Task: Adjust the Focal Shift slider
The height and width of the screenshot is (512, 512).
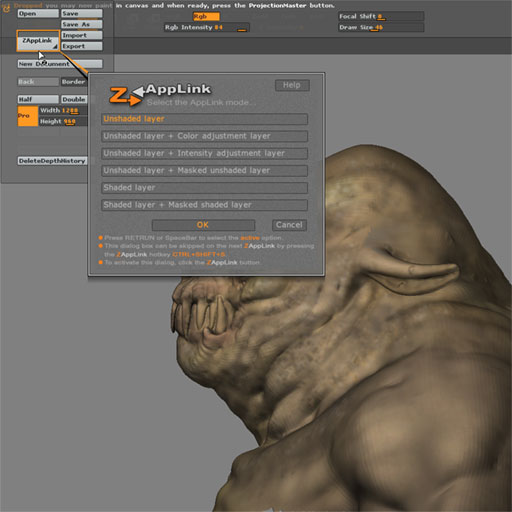Action: pyautogui.click(x=381, y=16)
